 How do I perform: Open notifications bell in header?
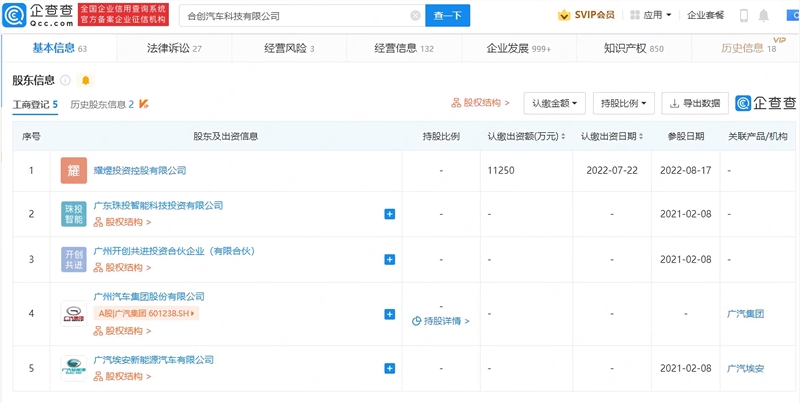763,15
